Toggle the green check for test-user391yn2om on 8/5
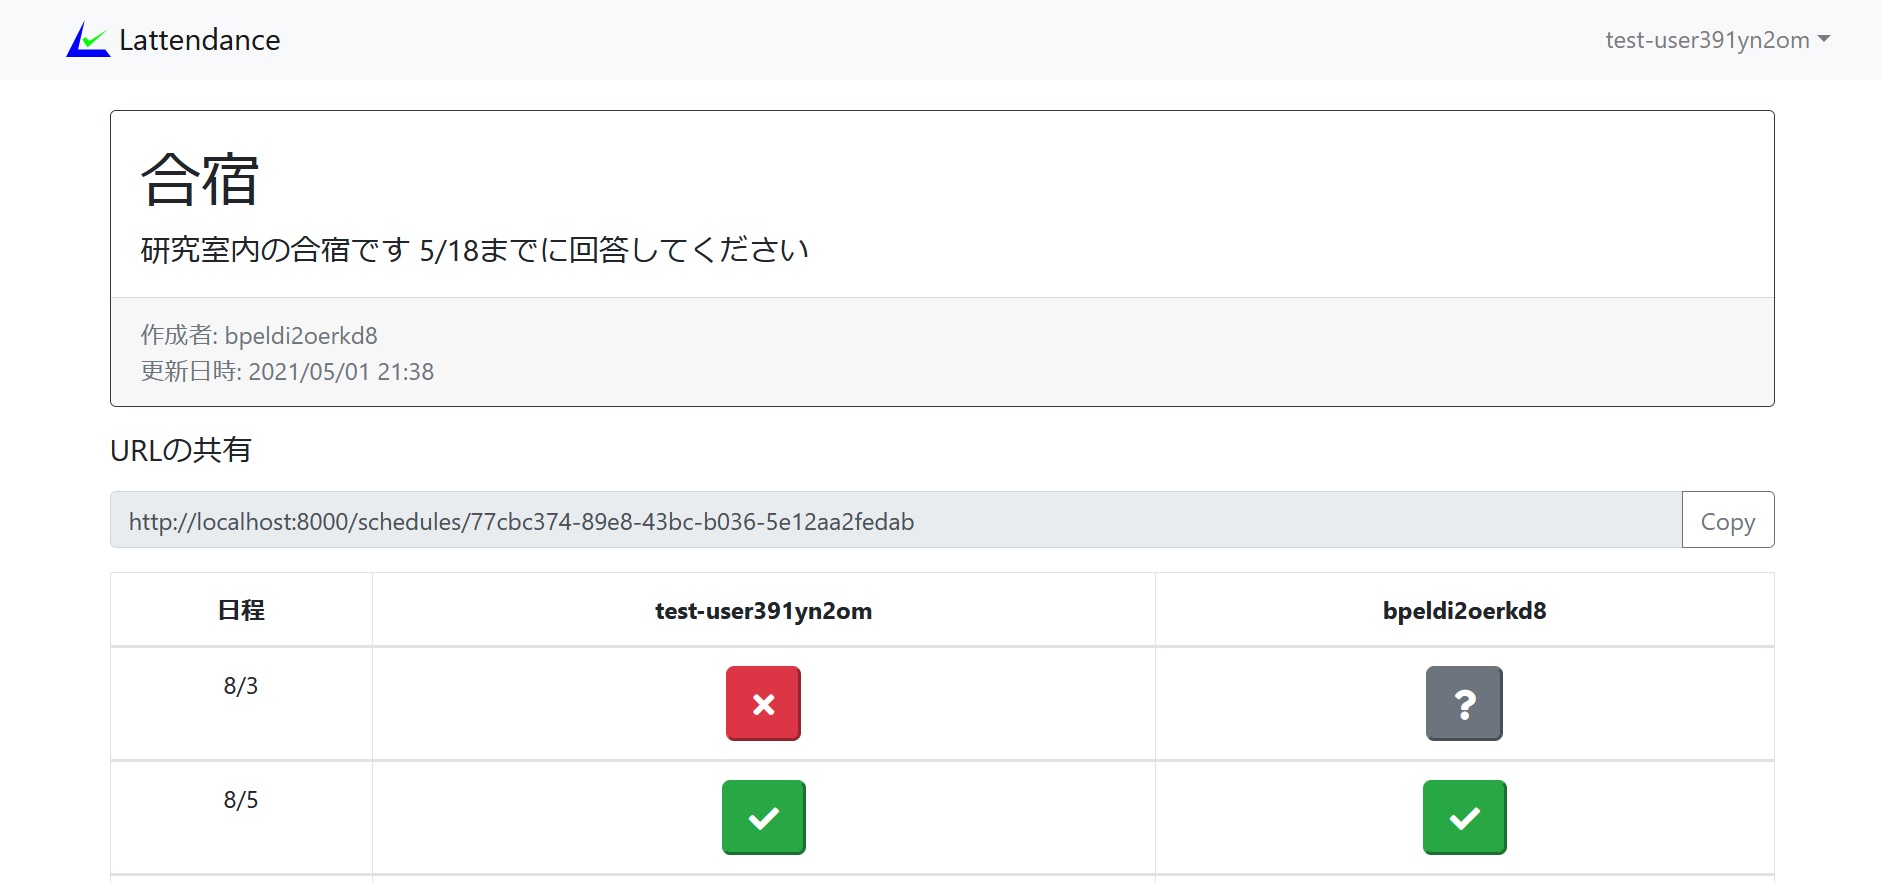Image resolution: width=1881 pixels, height=883 pixels. 763,817
